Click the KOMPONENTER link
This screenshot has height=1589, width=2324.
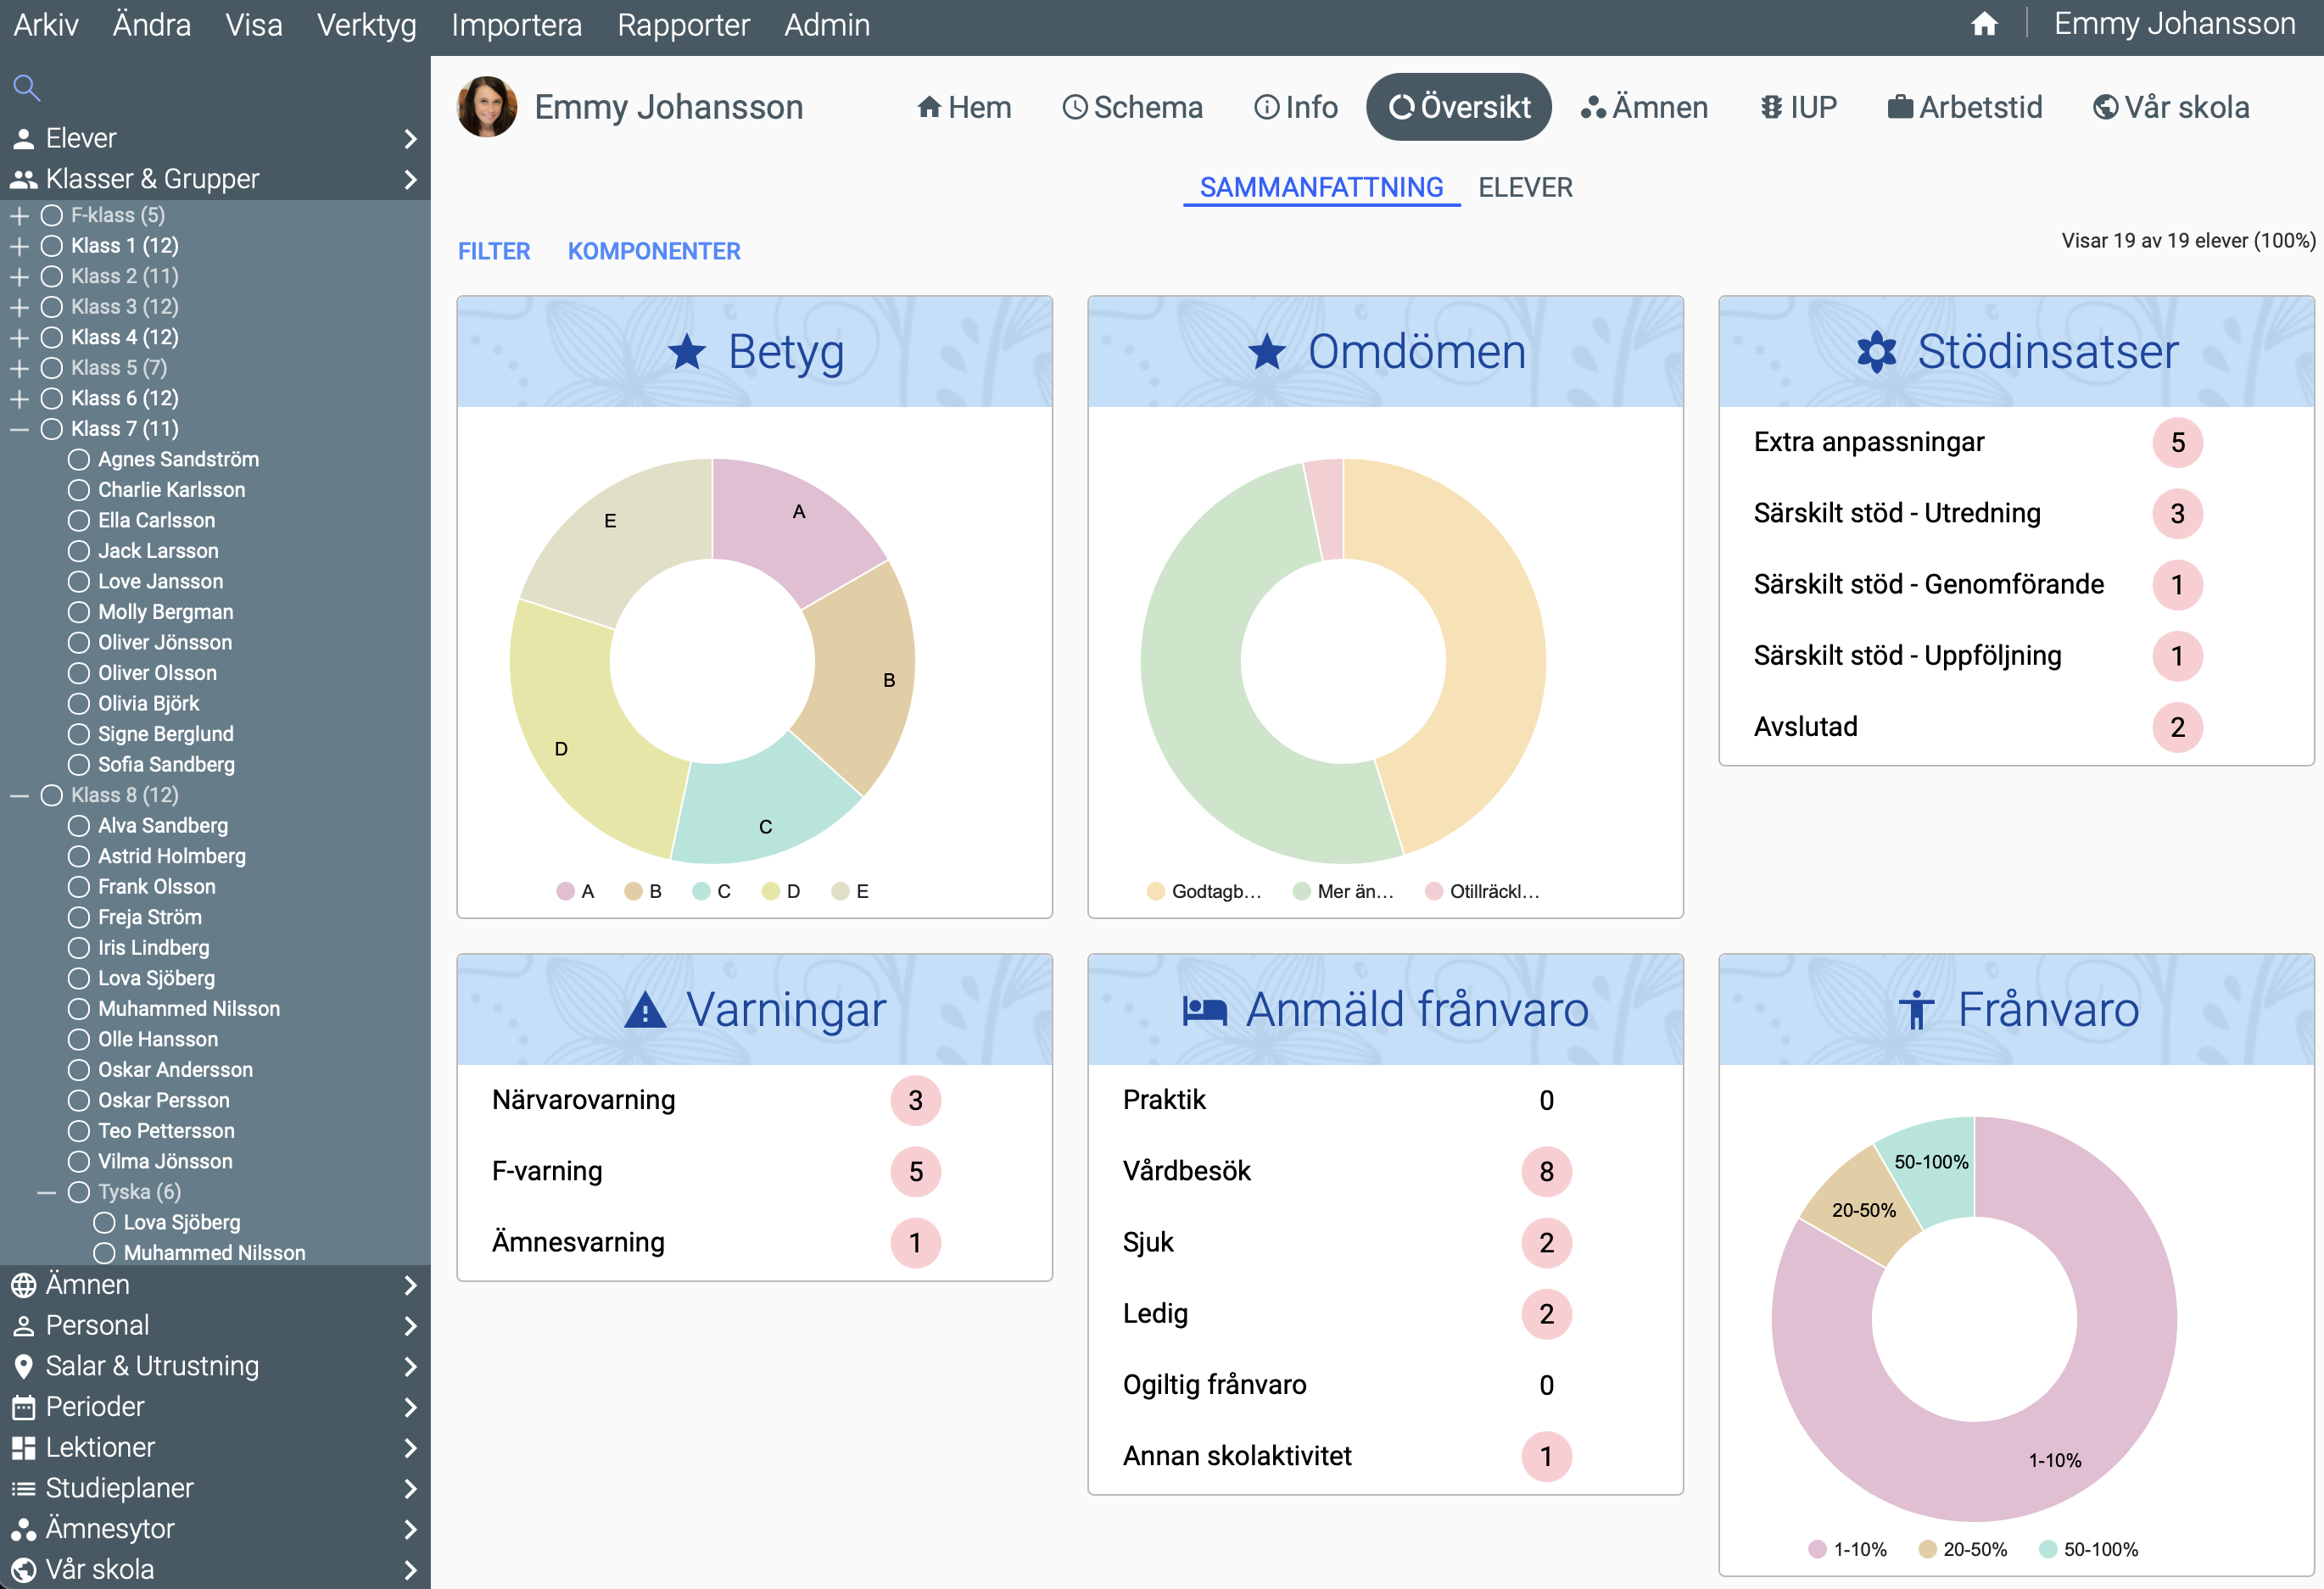click(654, 251)
